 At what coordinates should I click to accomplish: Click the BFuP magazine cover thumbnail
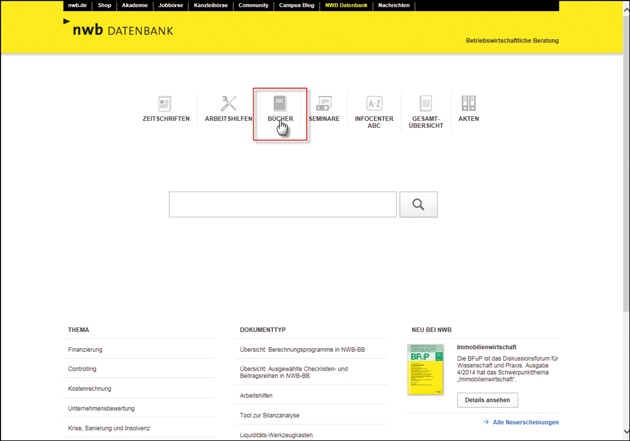click(426, 369)
